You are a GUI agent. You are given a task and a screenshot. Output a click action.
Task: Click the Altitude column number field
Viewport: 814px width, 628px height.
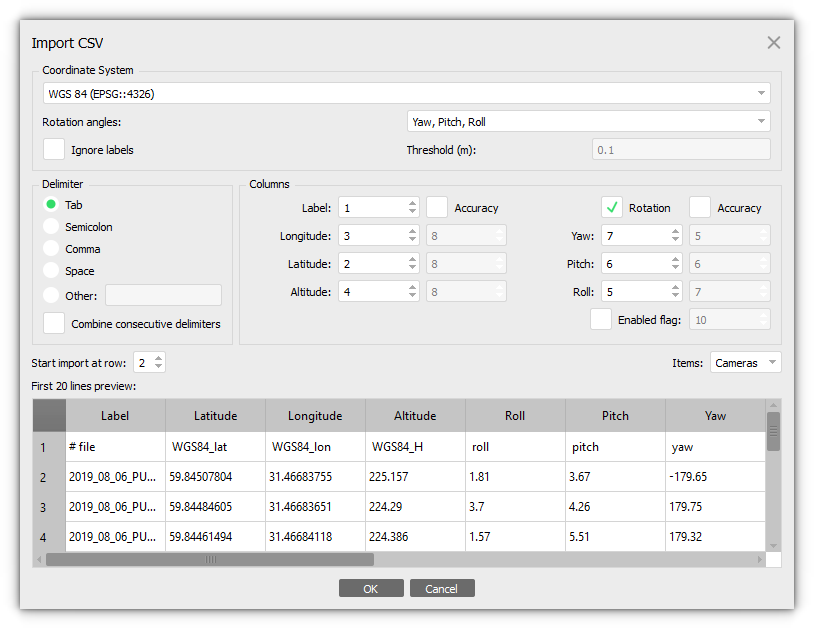373,292
